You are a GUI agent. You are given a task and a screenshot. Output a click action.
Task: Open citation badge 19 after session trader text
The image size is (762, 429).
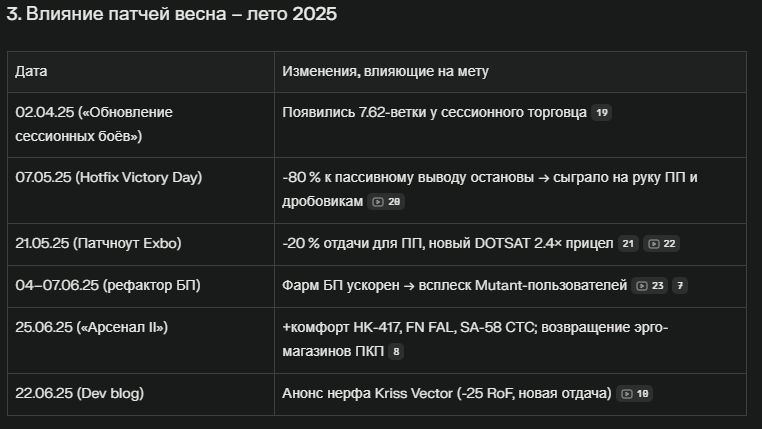pyautogui.click(x=602, y=113)
